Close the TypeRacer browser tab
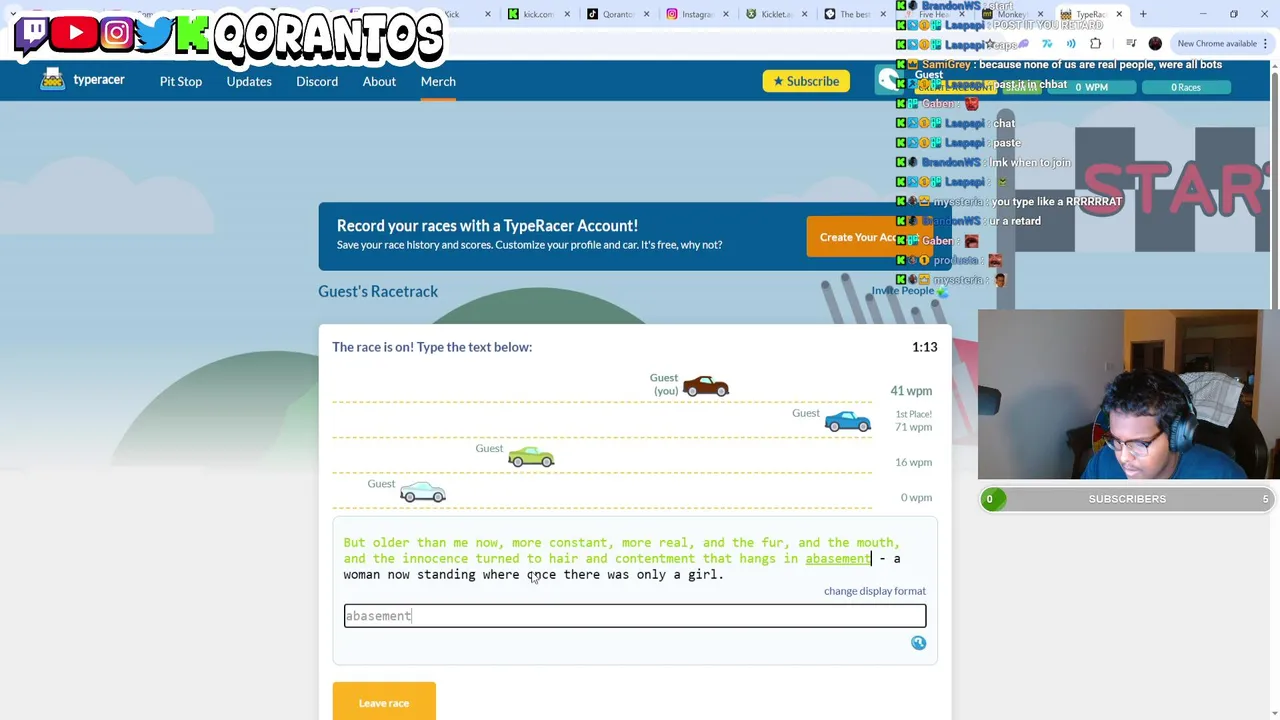This screenshot has width=1280, height=720. point(1119,14)
